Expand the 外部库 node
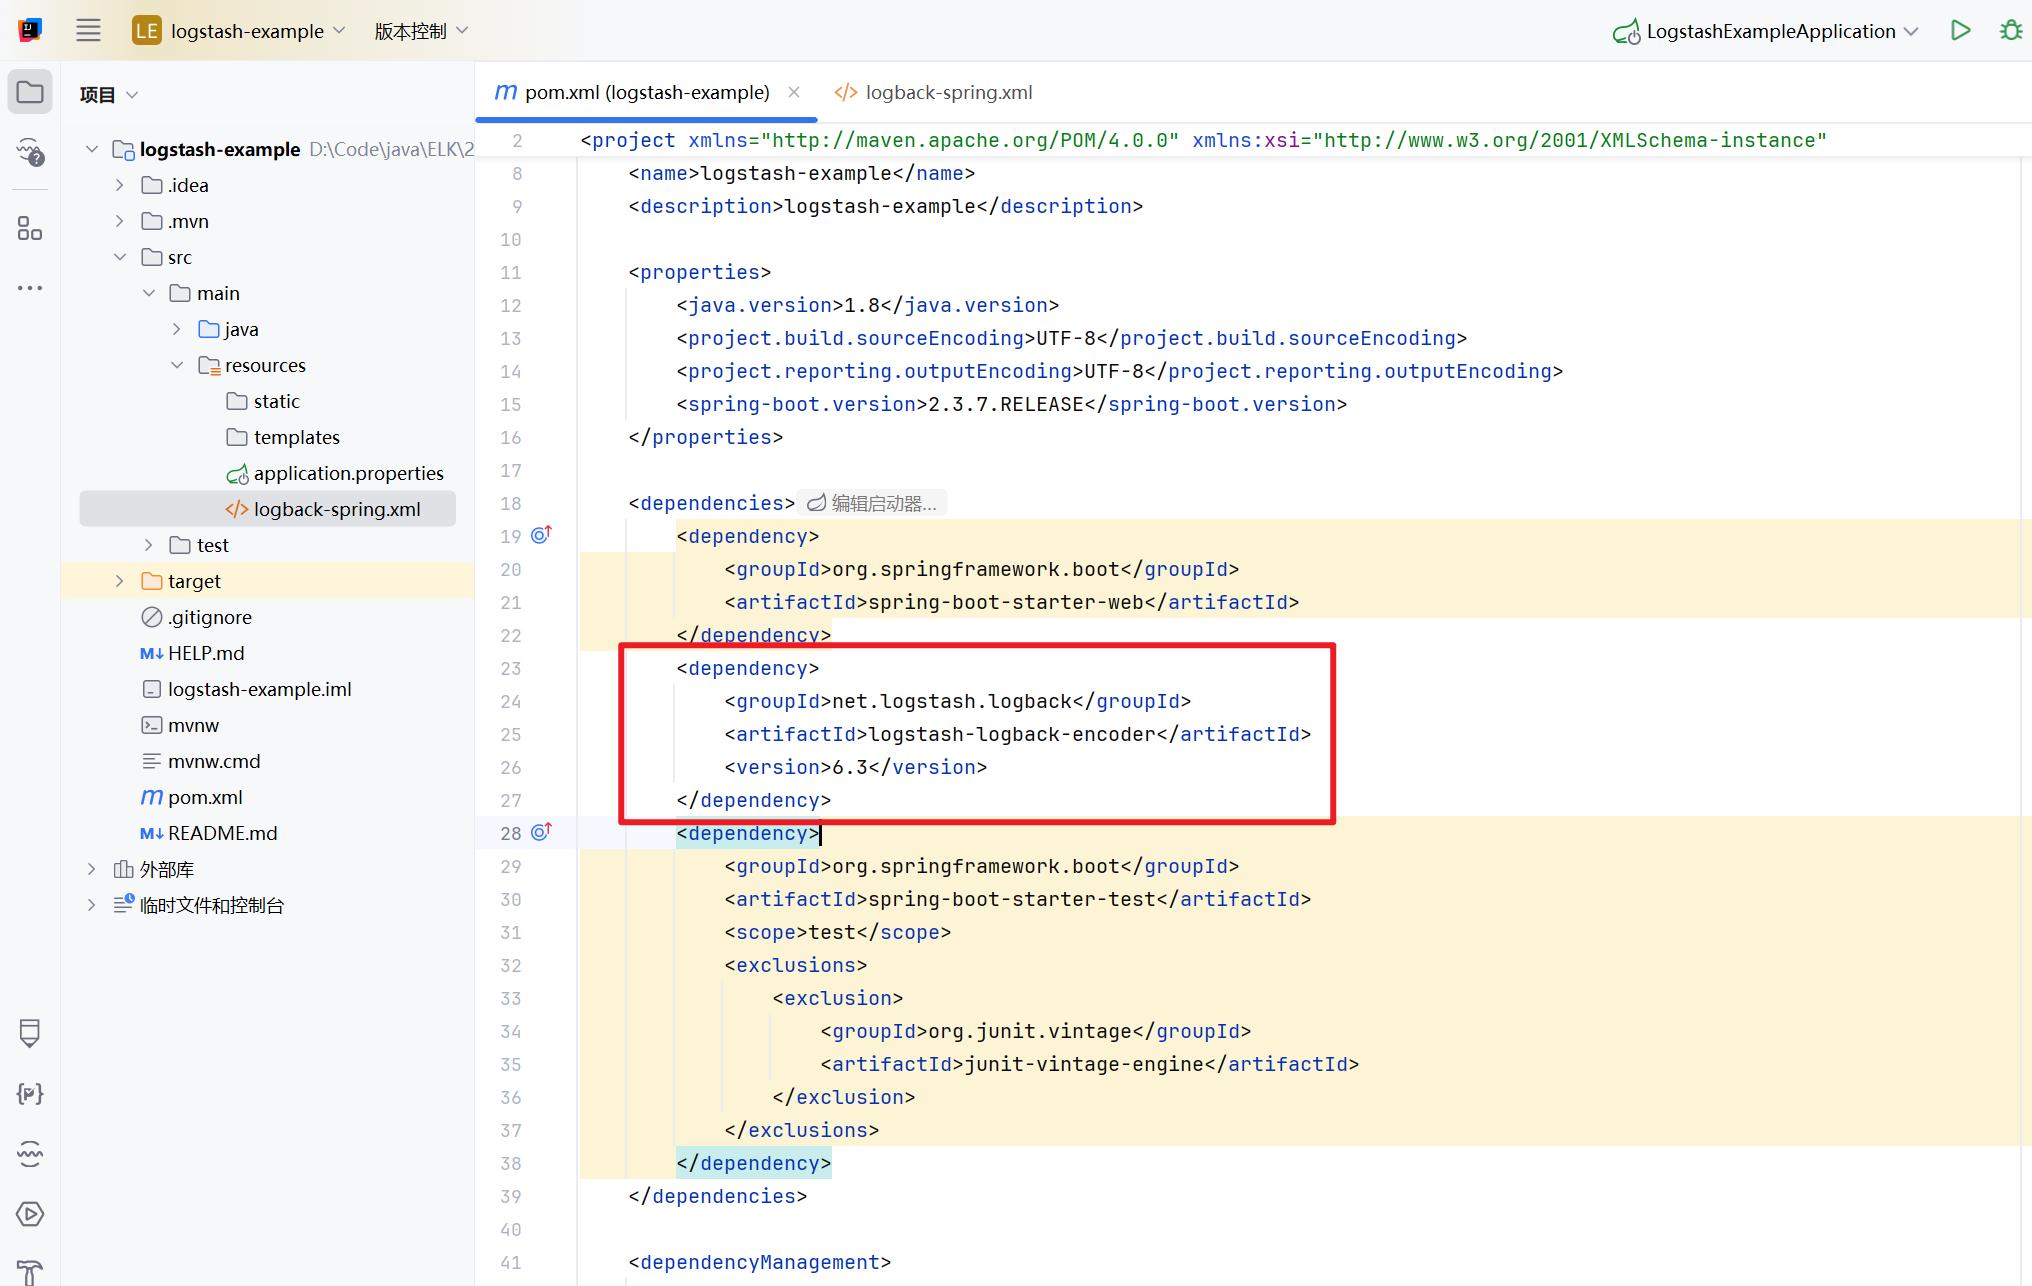 pyautogui.click(x=92, y=869)
